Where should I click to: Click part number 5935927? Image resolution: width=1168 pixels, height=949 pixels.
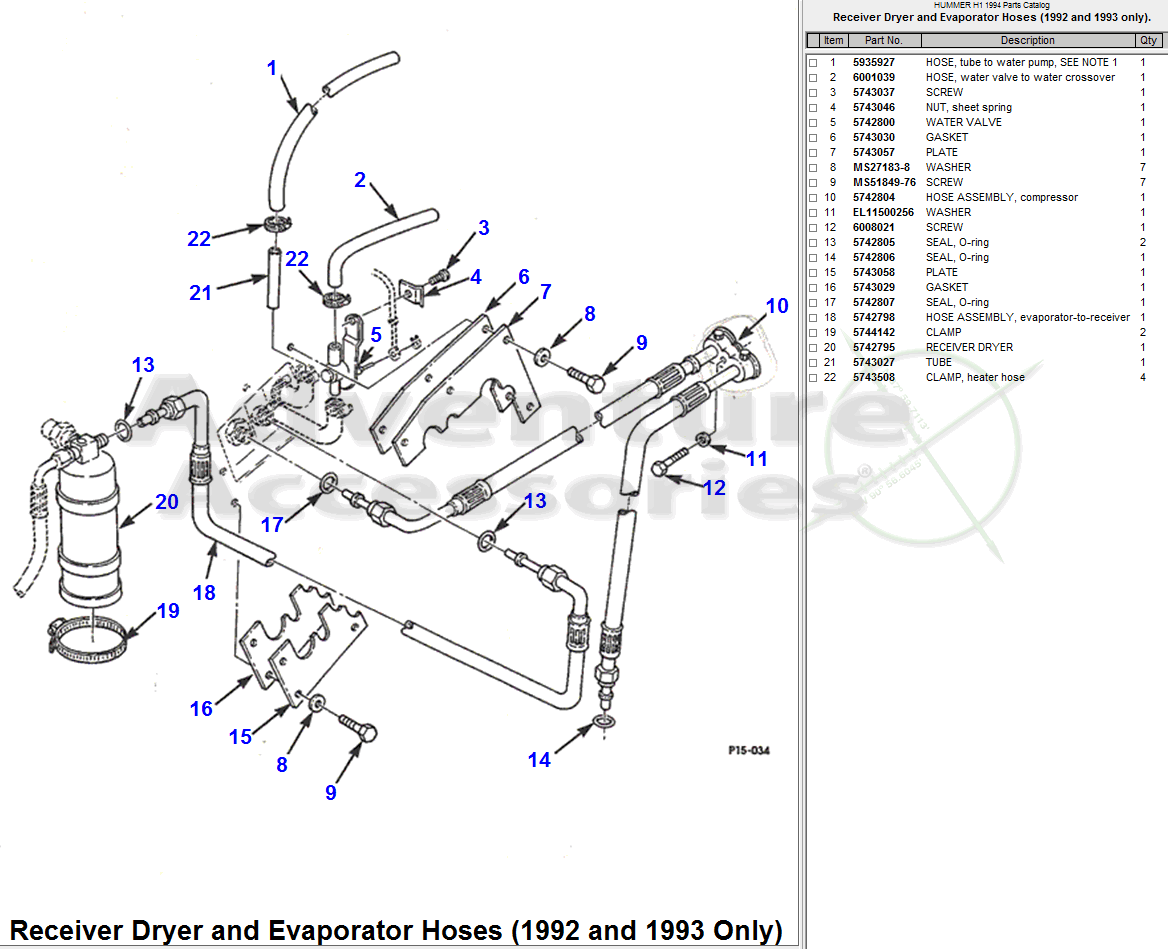point(874,63)
